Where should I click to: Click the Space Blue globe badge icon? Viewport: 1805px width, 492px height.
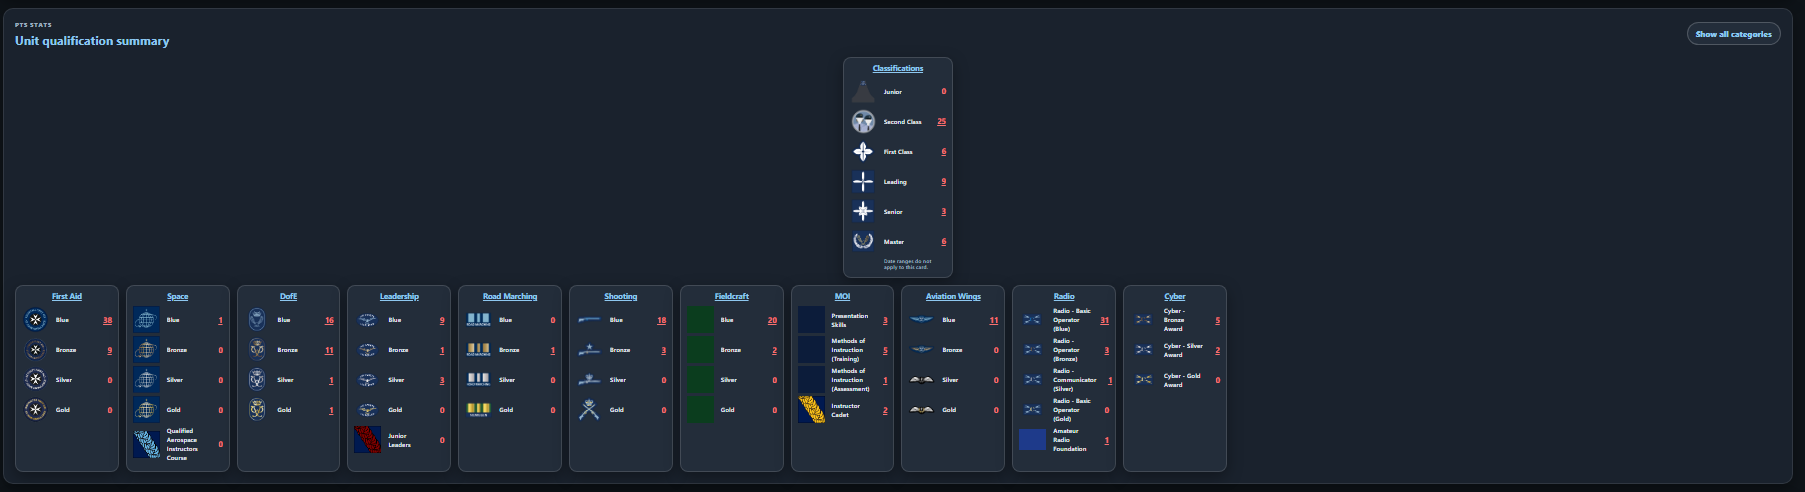point(147,320)
